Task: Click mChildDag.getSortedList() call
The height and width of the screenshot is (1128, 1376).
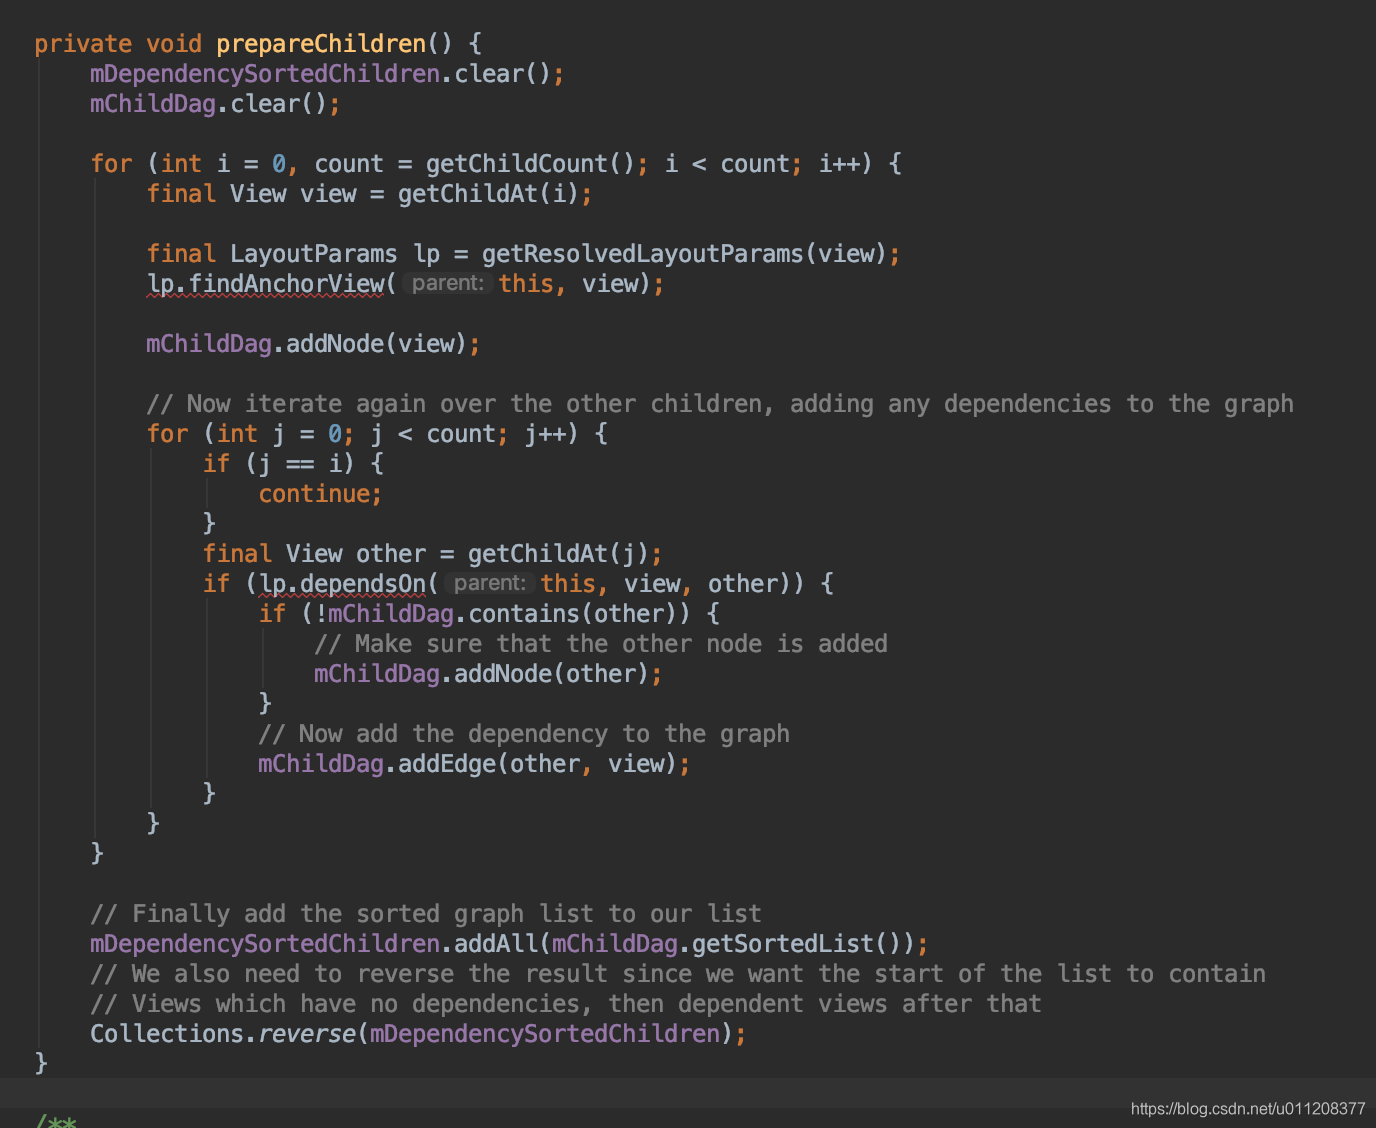Action: [733, 944]
